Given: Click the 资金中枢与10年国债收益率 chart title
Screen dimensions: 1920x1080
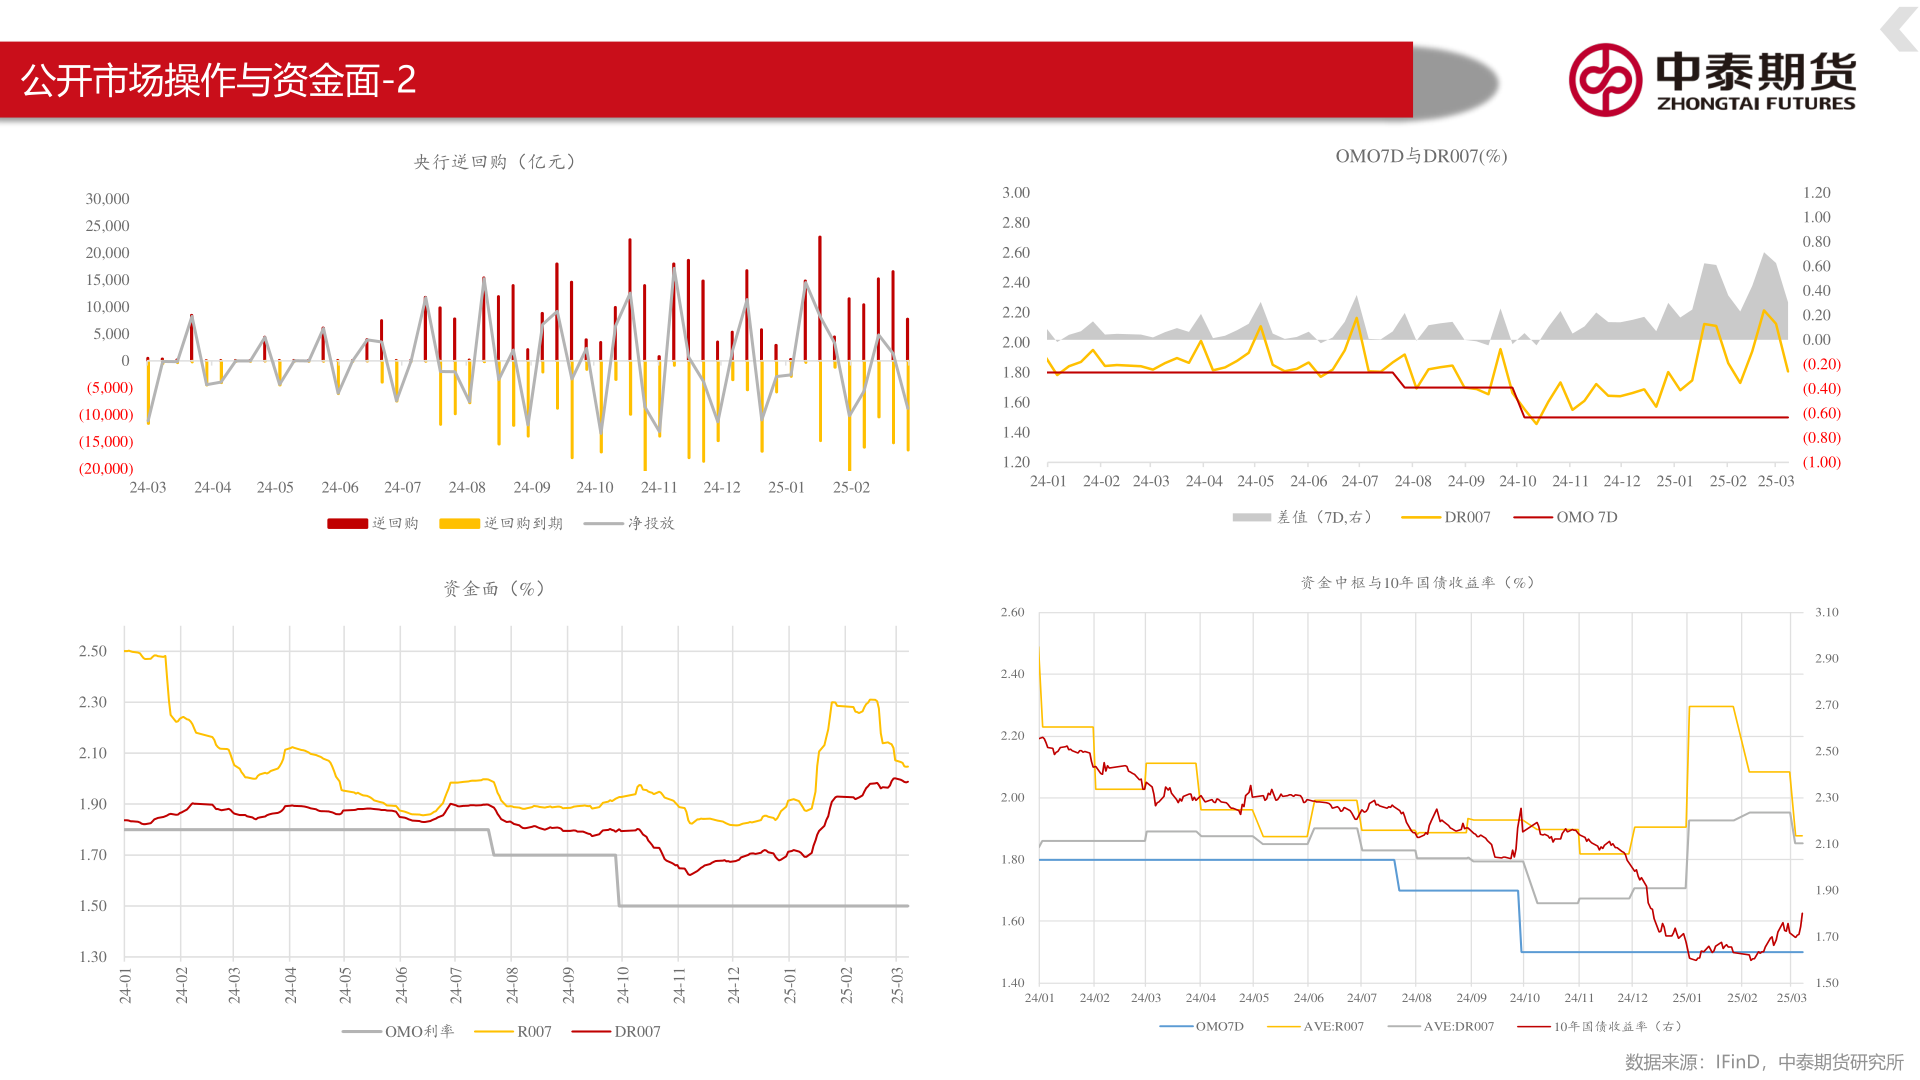Looking at the screenshot, I should pos(1417,582).
